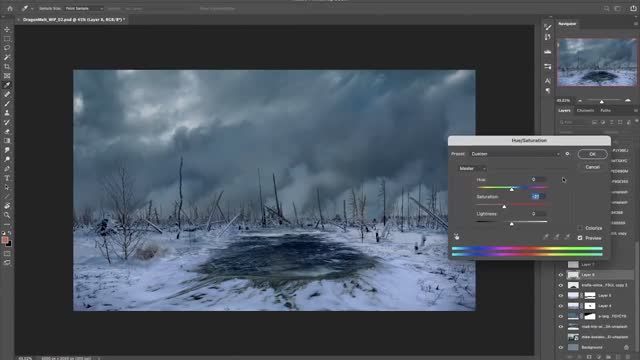Select the Move tool
This screenshot has width=640, height=360.
pyautogui.click(x=7, y=29)
